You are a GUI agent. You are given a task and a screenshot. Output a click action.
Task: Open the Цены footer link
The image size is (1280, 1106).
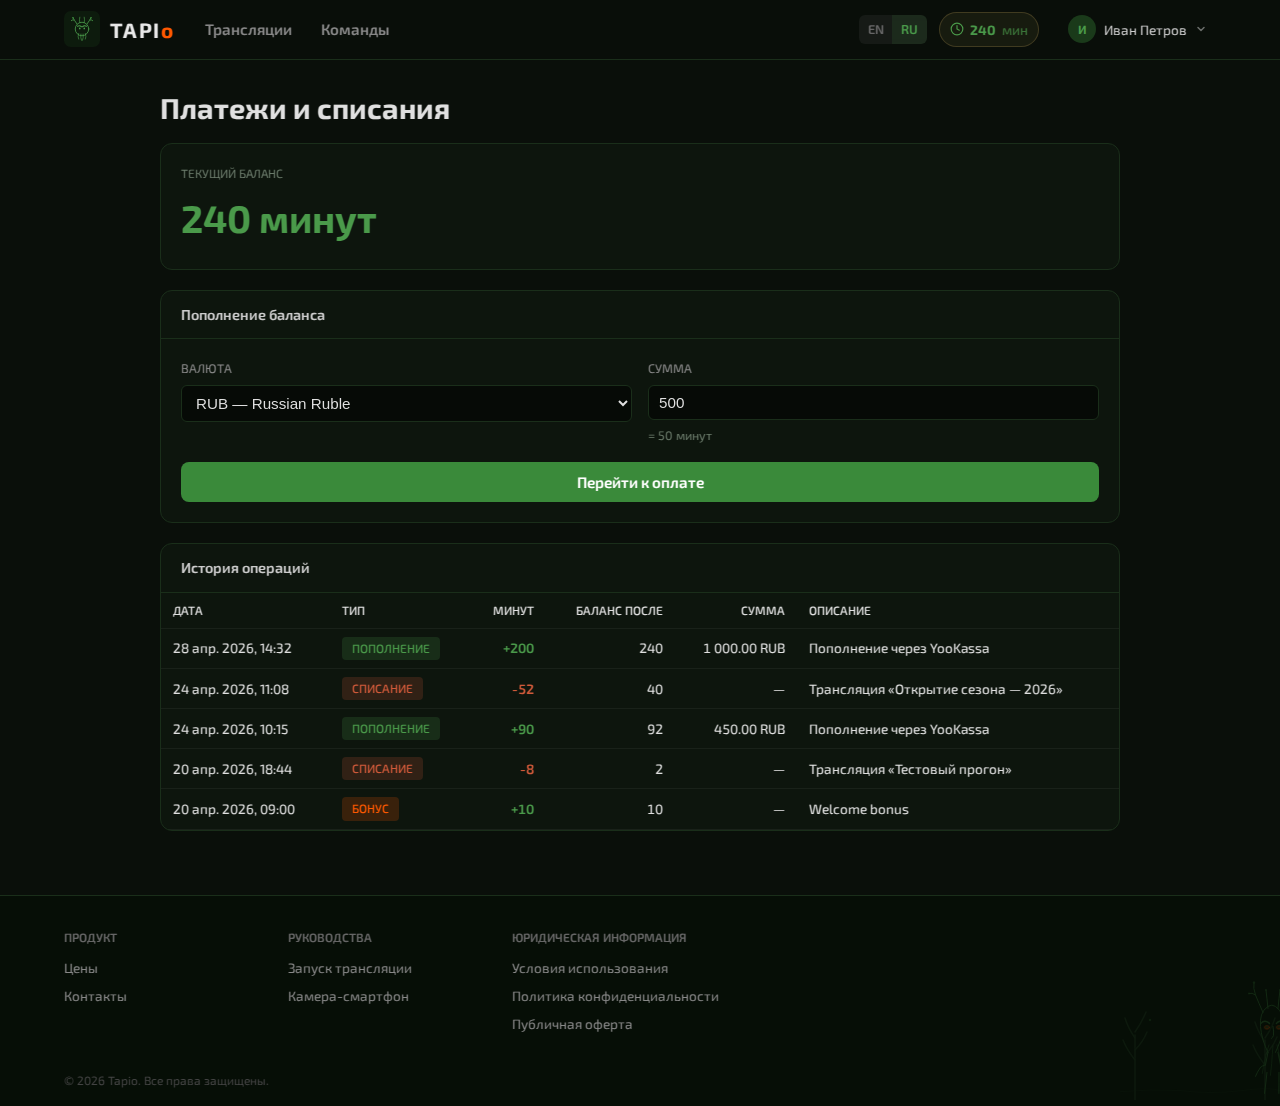(81, 968)
